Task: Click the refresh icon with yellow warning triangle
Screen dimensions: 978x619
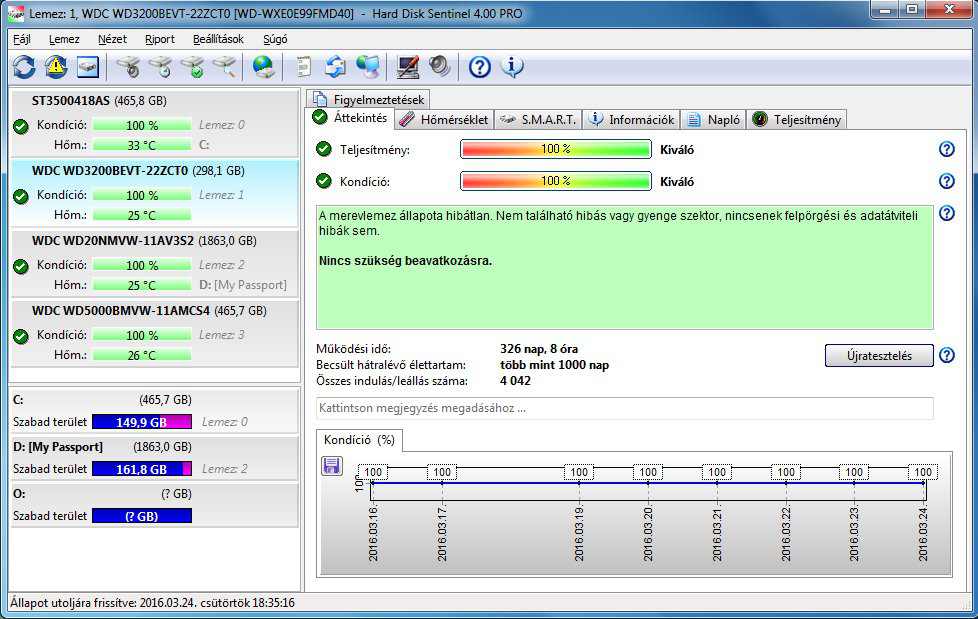Action: point(56,66)
